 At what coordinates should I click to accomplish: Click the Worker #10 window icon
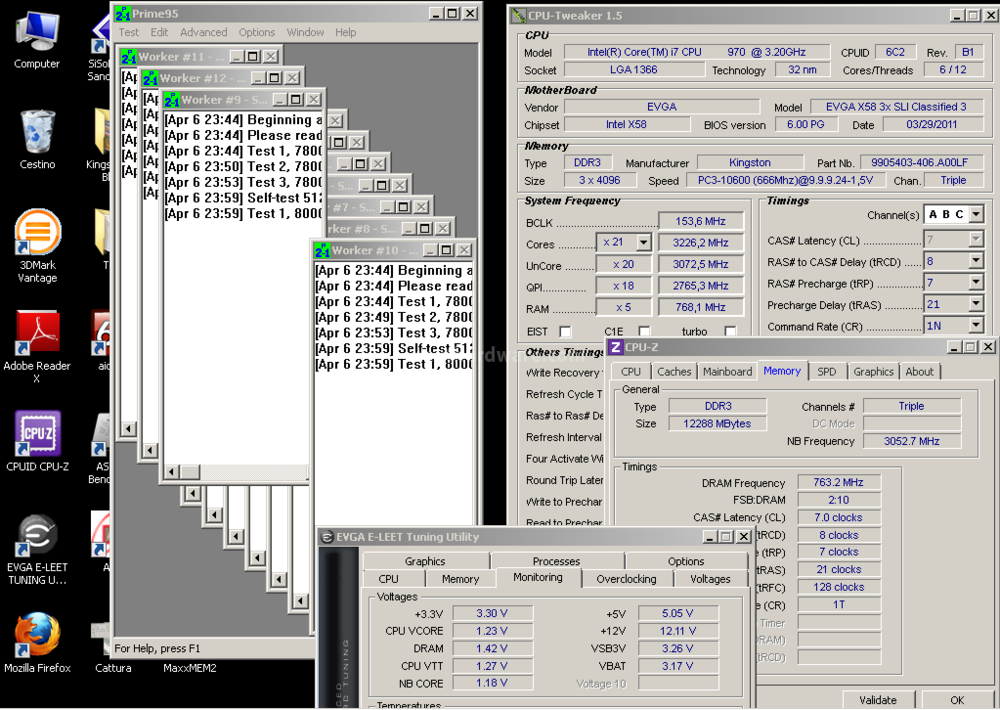click(x=323, y=251)
